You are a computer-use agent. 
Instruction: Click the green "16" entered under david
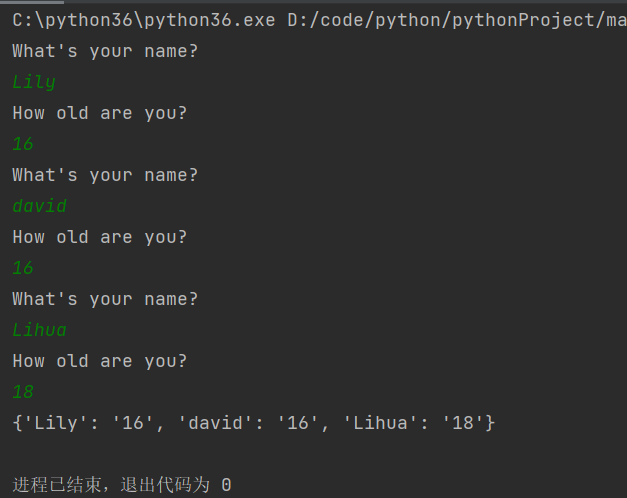tap(23, 268)
